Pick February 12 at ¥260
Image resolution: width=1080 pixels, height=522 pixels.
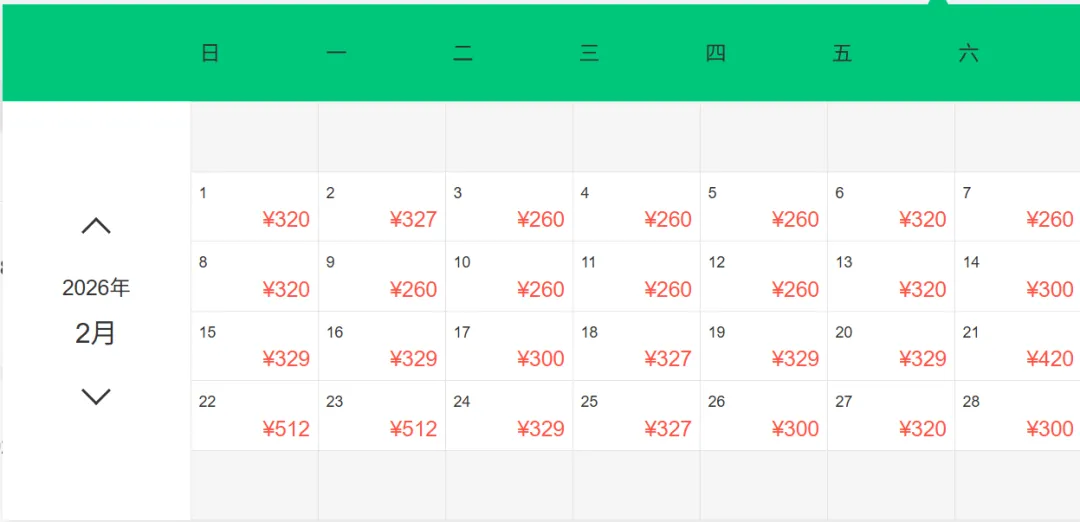pyautogui.click(x=763, y=277)
